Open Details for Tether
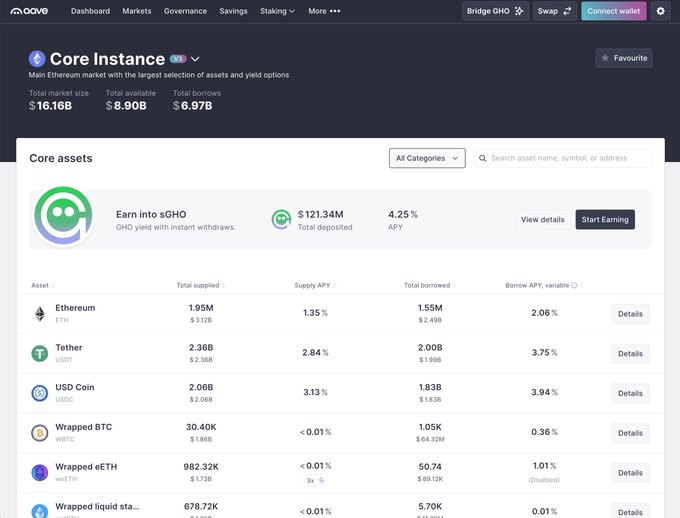 [631, 354]
